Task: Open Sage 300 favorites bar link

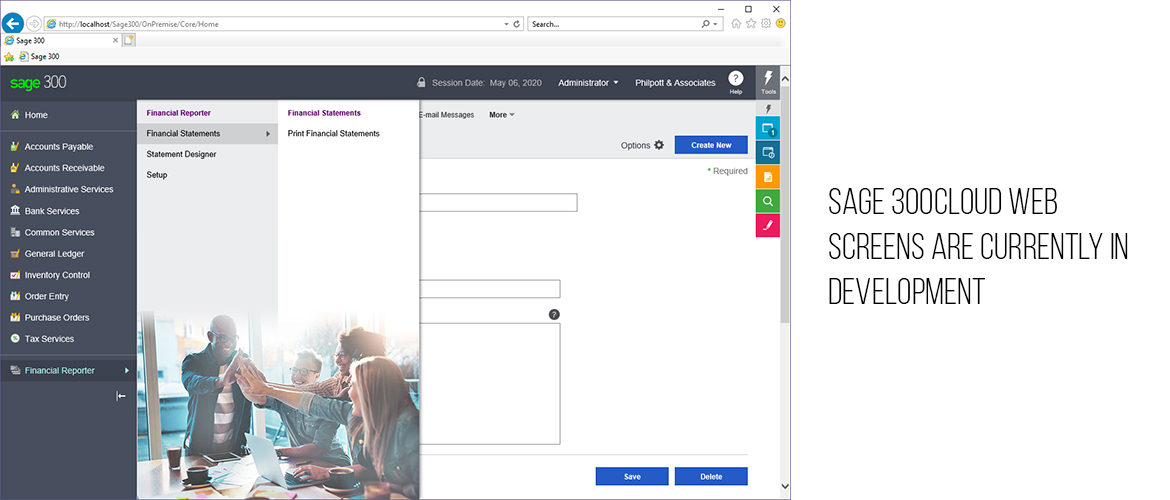Action: point(39,56)
